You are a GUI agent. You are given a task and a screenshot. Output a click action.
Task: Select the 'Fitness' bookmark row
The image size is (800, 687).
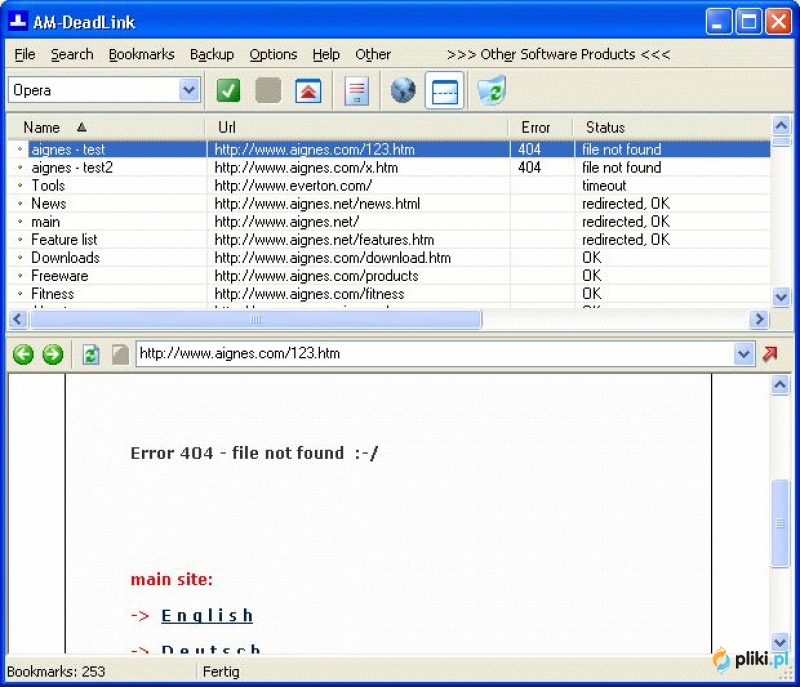[x=389, y=294]
